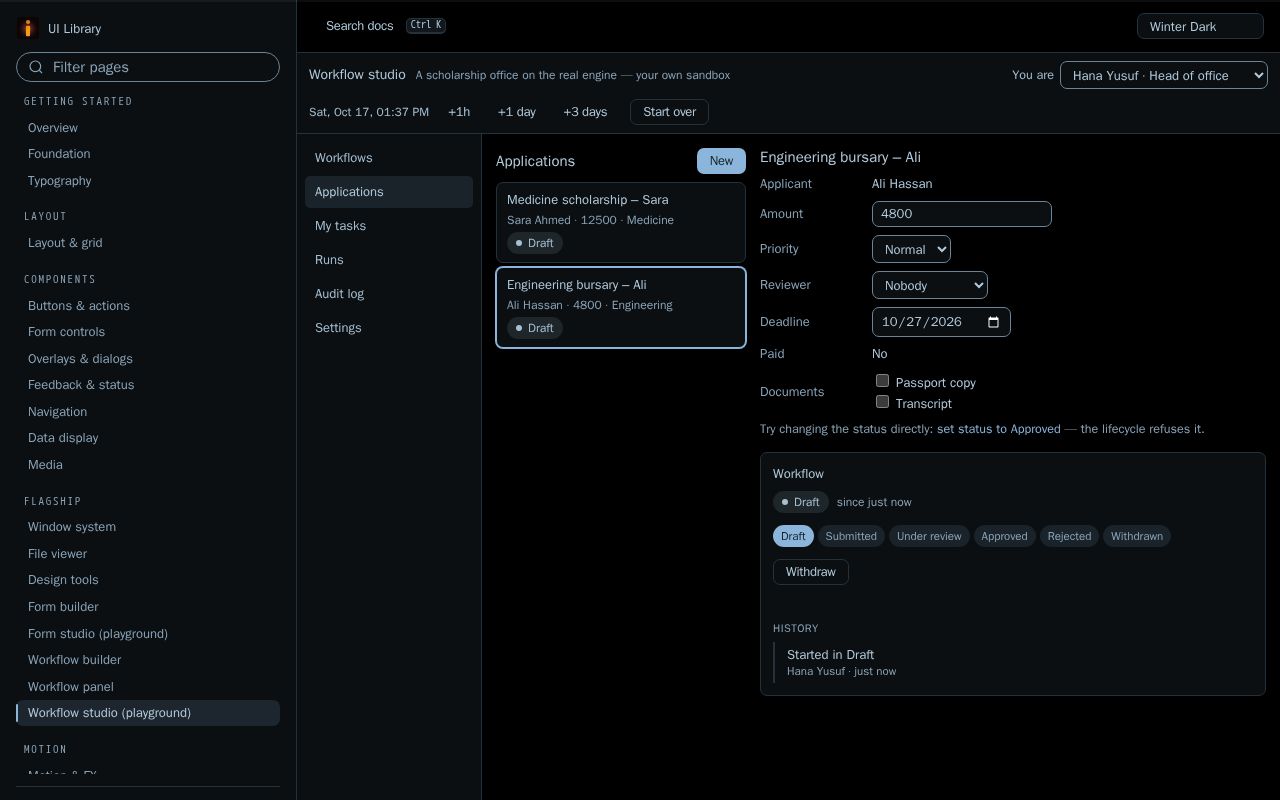Open the Workflow builder page in sidebar

pos(148,660)
